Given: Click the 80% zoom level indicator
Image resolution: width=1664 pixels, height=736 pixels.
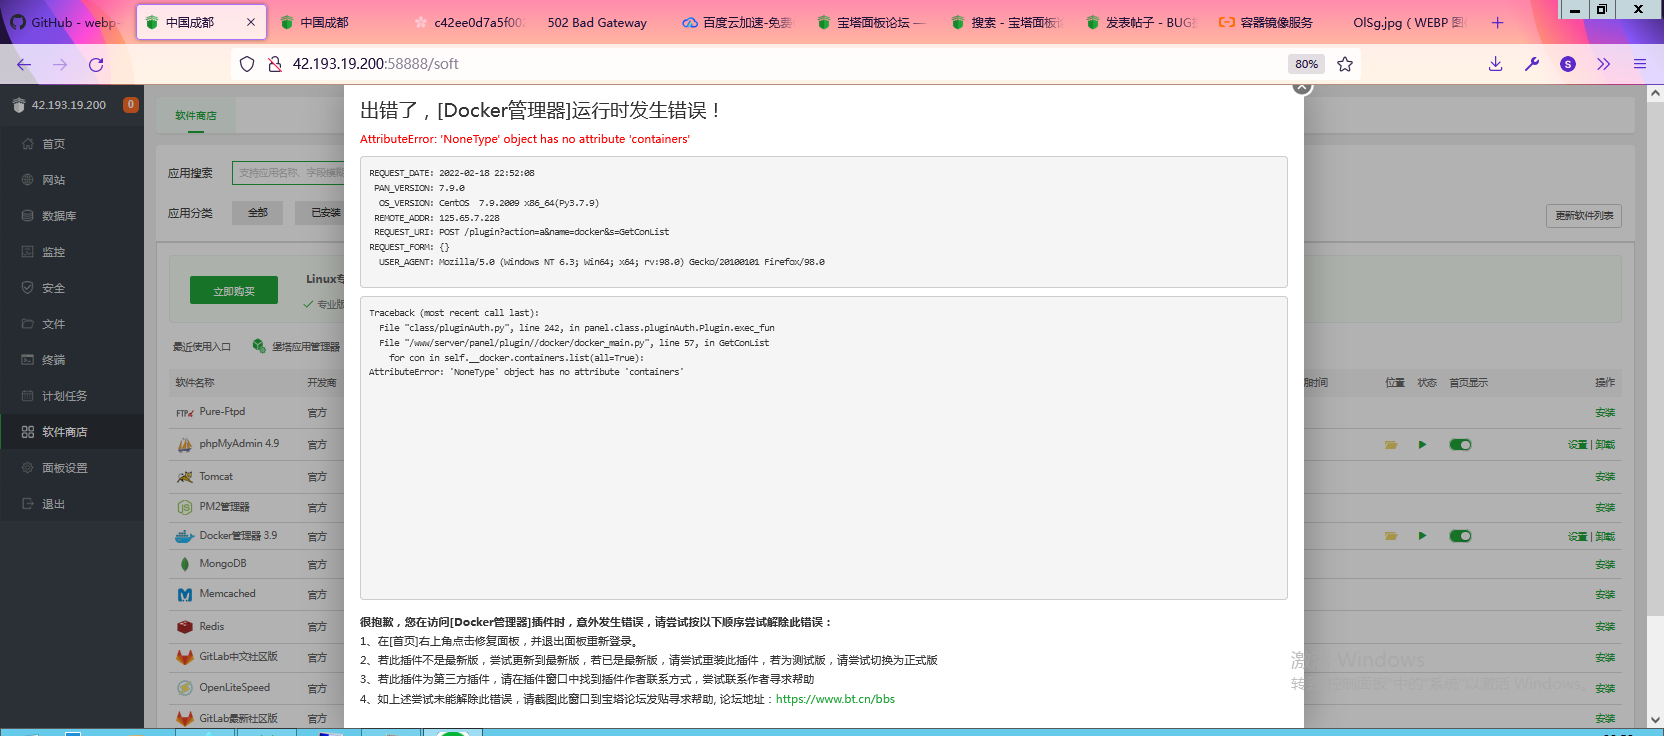Looking at the screenshot, I should pos(1307,64).
